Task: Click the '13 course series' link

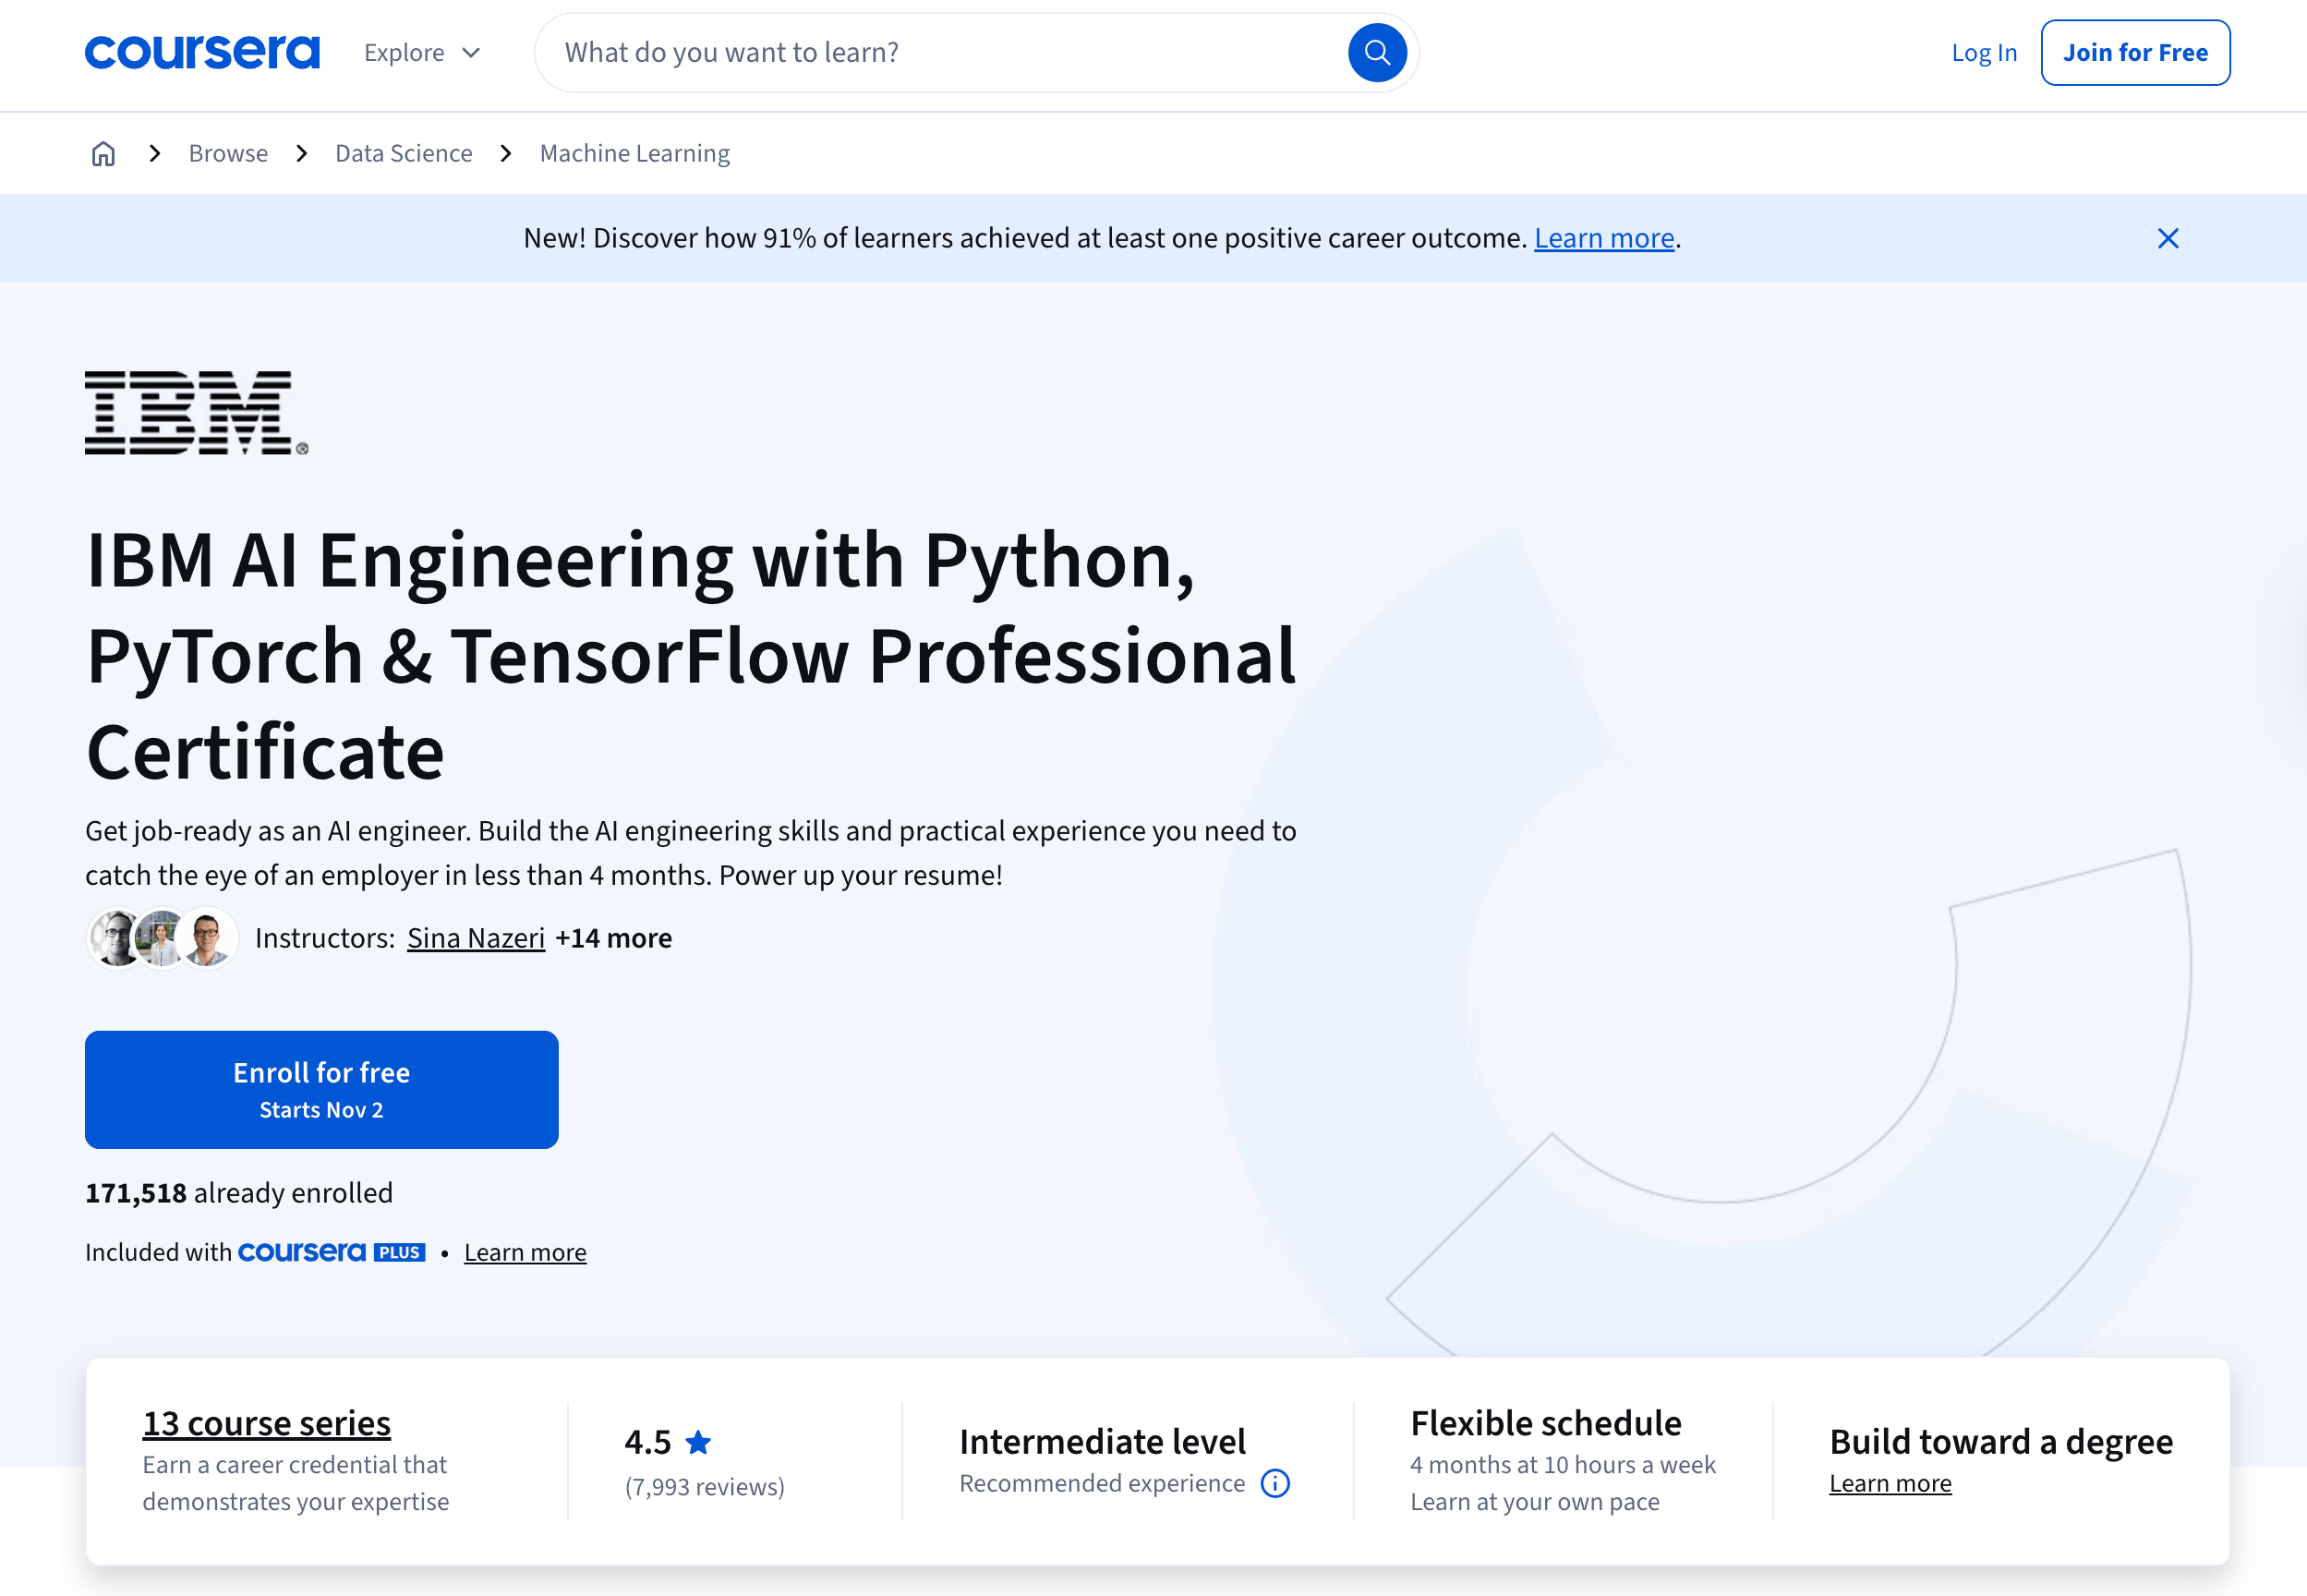Action: [x=266, y=1423]
